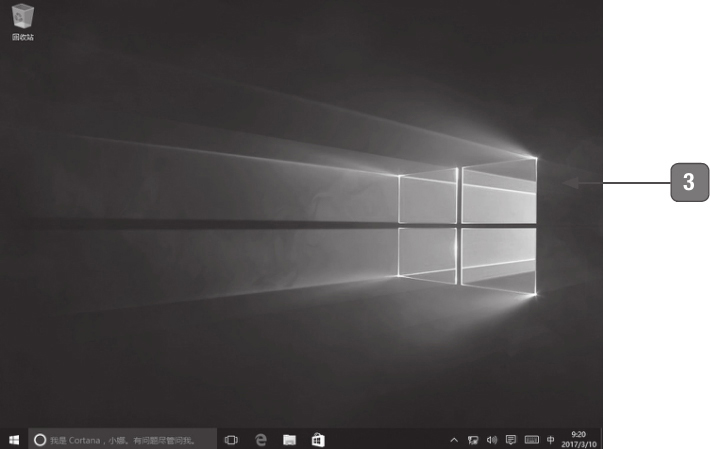Open the touch keyboard icon
Screen dimensions: 710x449
(x=532, y=439)
